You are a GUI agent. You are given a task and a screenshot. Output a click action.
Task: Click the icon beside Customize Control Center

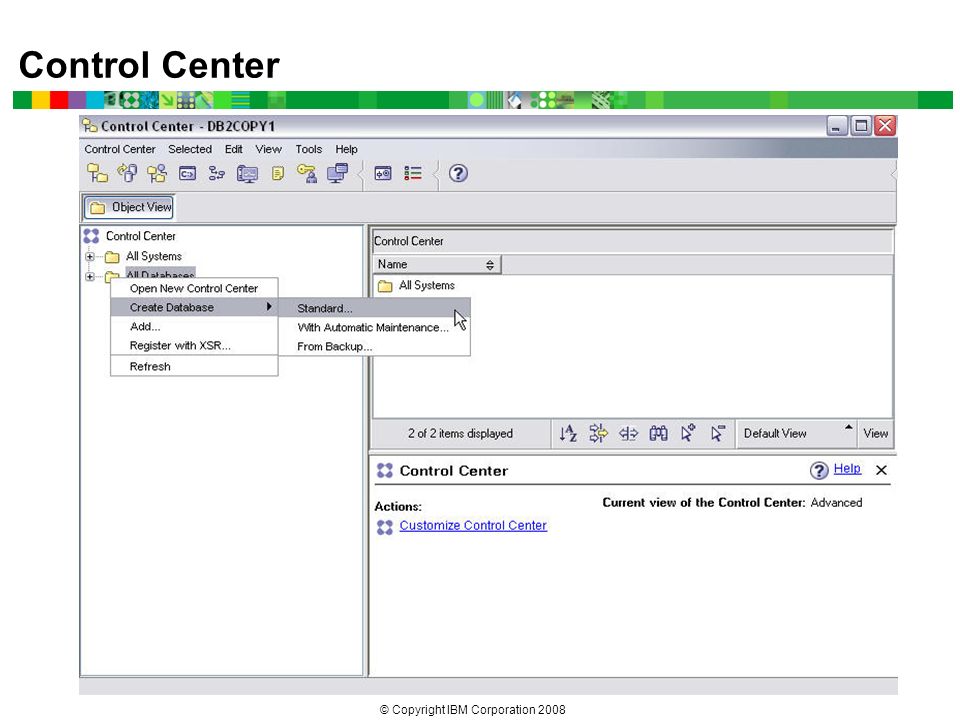[384, 527]
